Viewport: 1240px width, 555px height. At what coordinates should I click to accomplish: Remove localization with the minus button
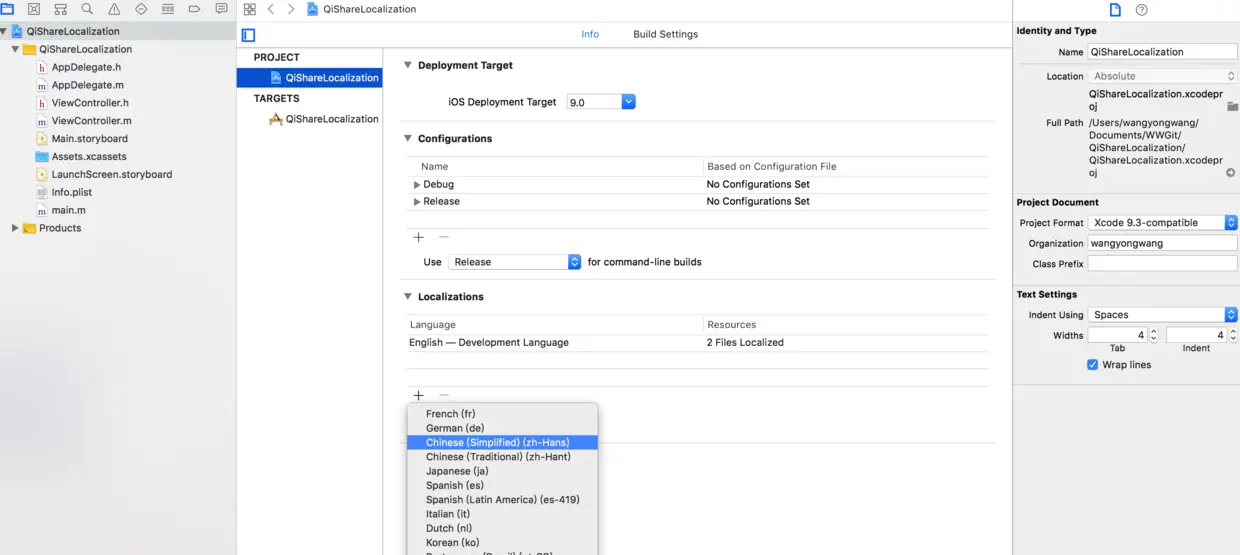(444, 395)
